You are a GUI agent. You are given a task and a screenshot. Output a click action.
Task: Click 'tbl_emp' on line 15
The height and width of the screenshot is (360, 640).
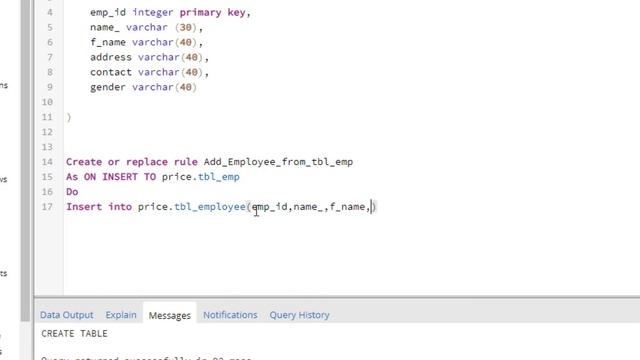(x=219, y=177)
